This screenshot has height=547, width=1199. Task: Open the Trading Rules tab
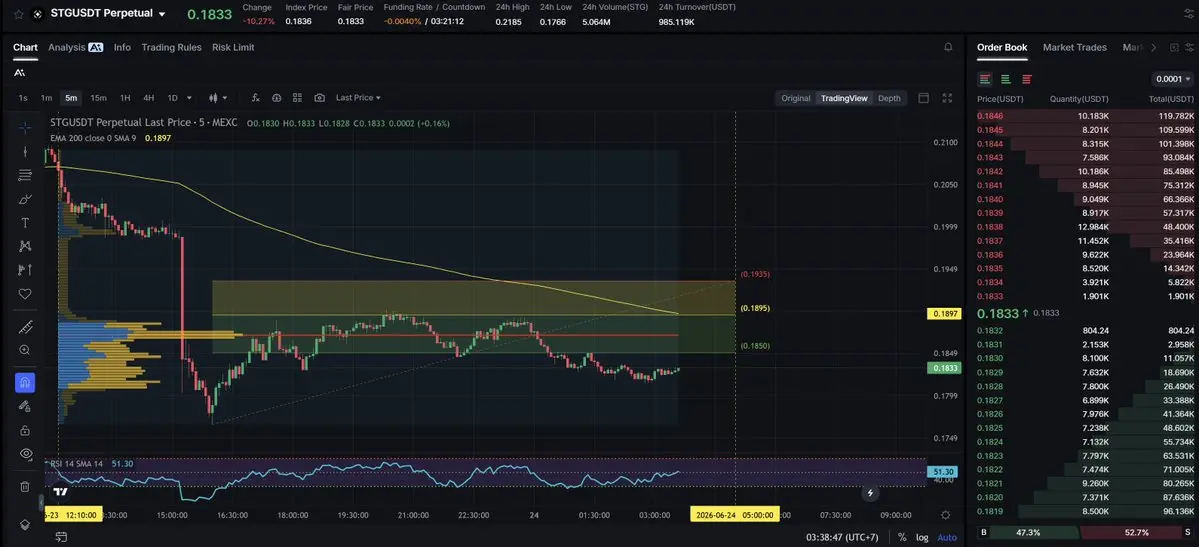click(x=171, y=47)
